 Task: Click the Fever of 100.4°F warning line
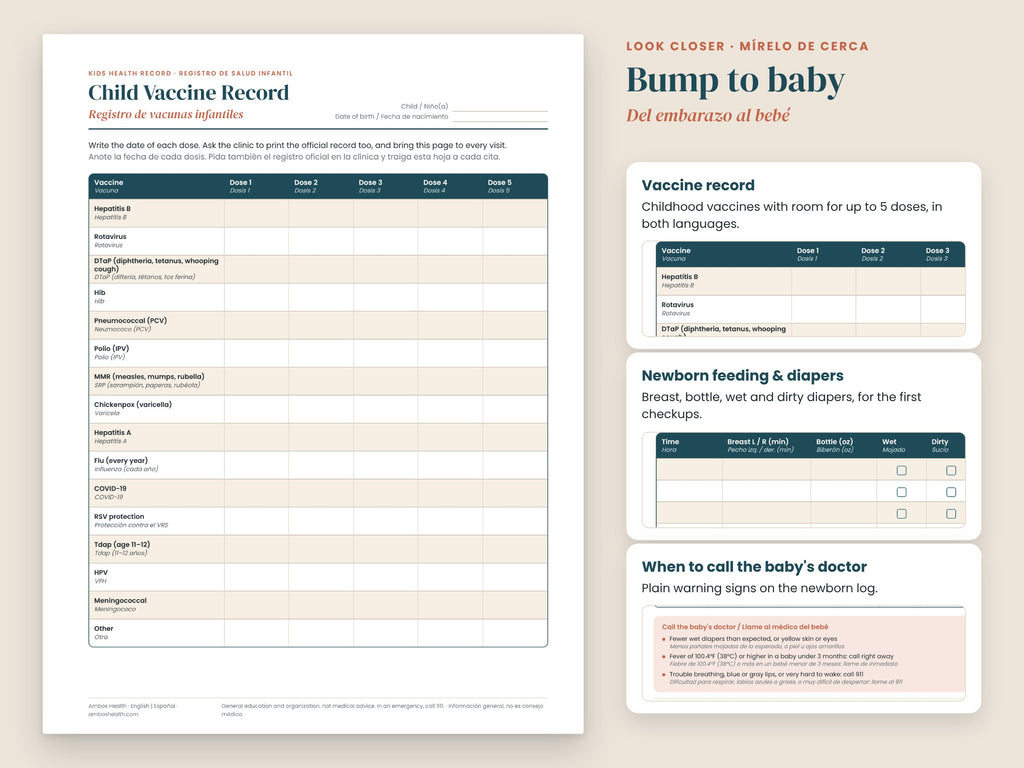click(x=782, y=656)
